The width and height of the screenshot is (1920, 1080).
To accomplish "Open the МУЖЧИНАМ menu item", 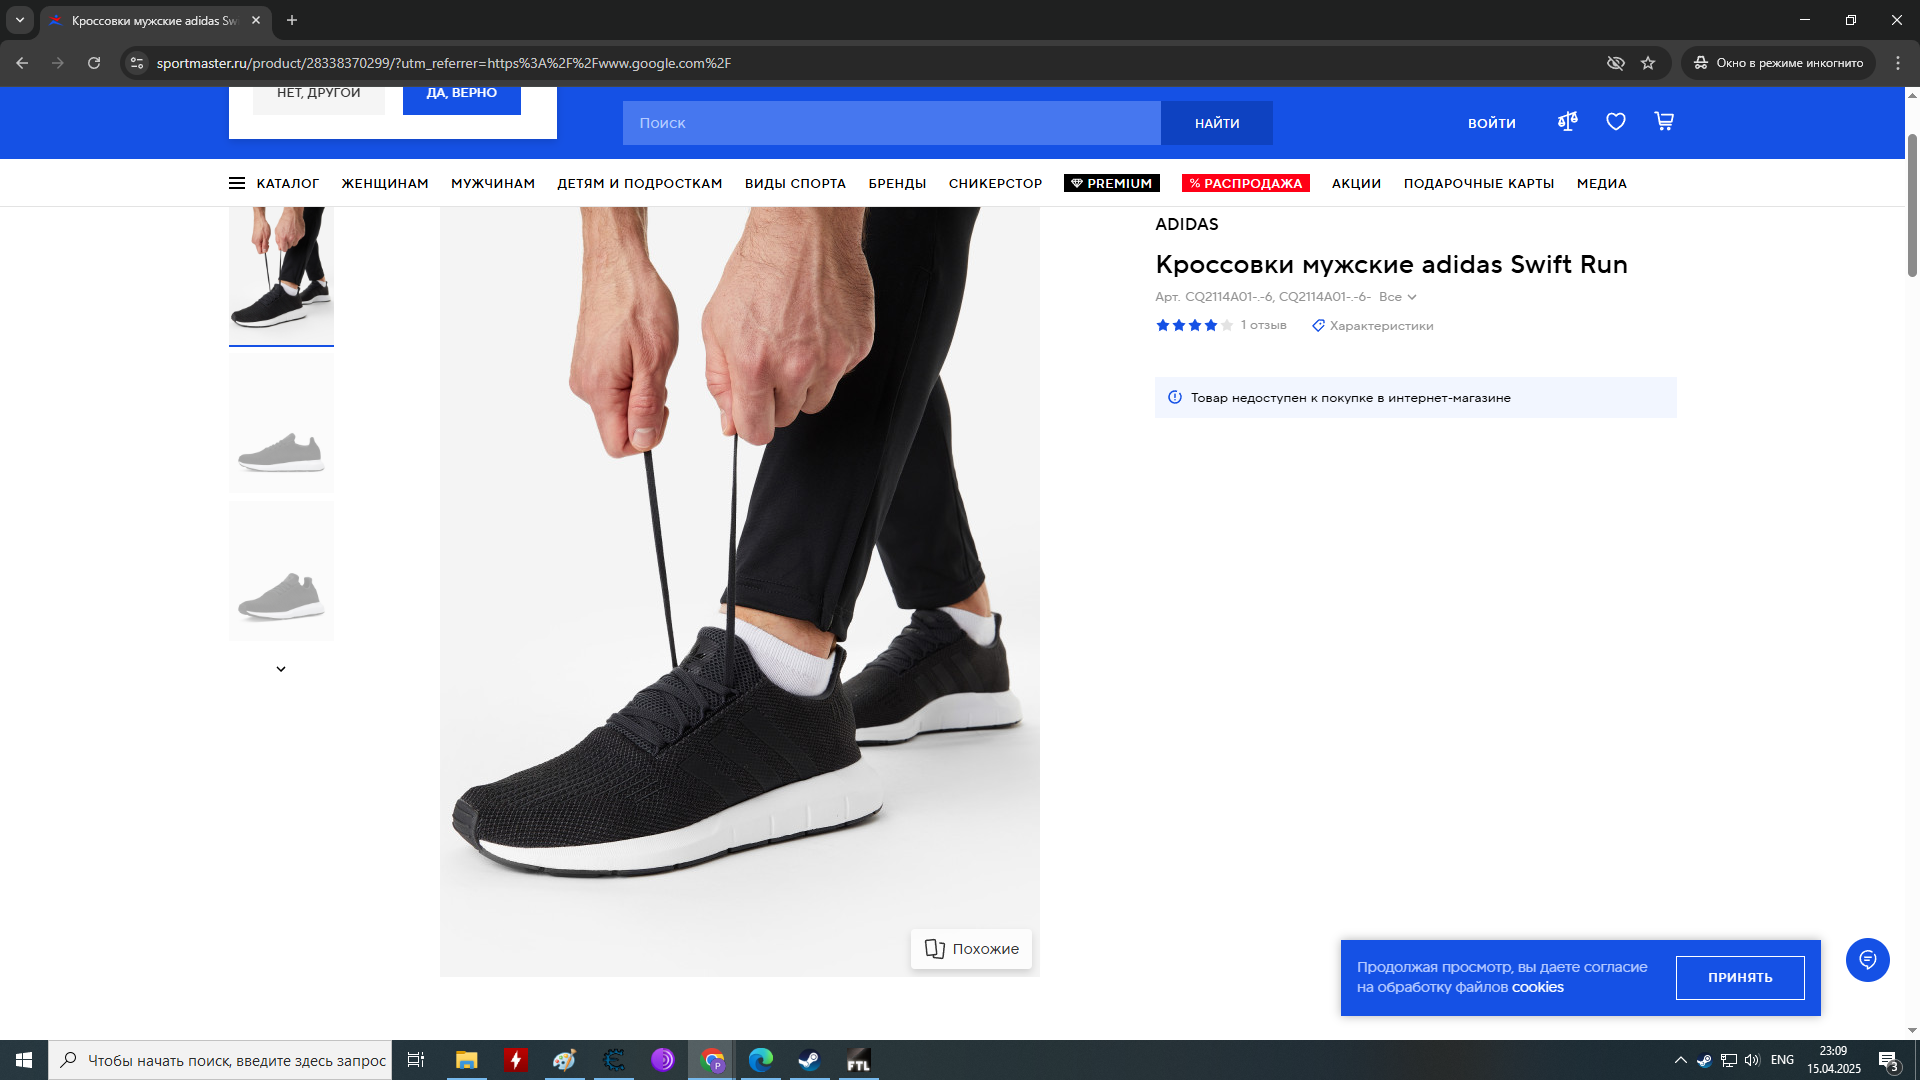I will [x=492, y=183].
